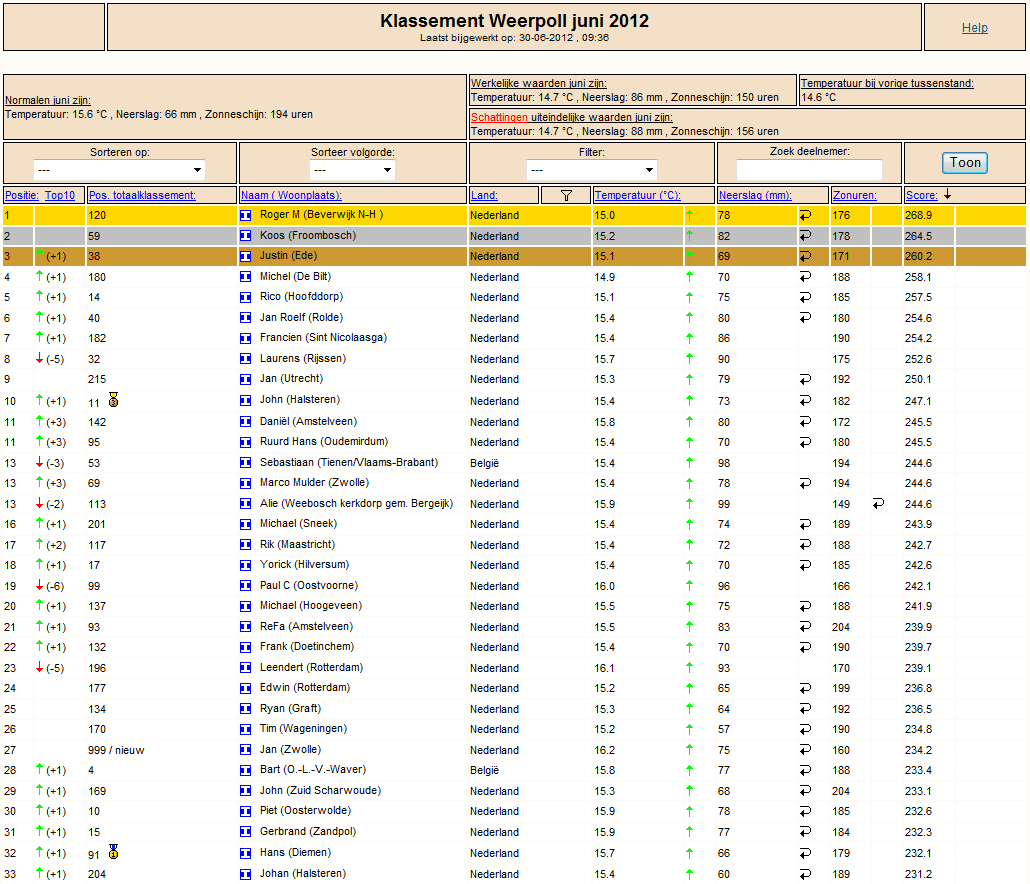
Task: Click the blue icon next to Sebastiaan (Tienen)
Action: [x=246, y=463]
